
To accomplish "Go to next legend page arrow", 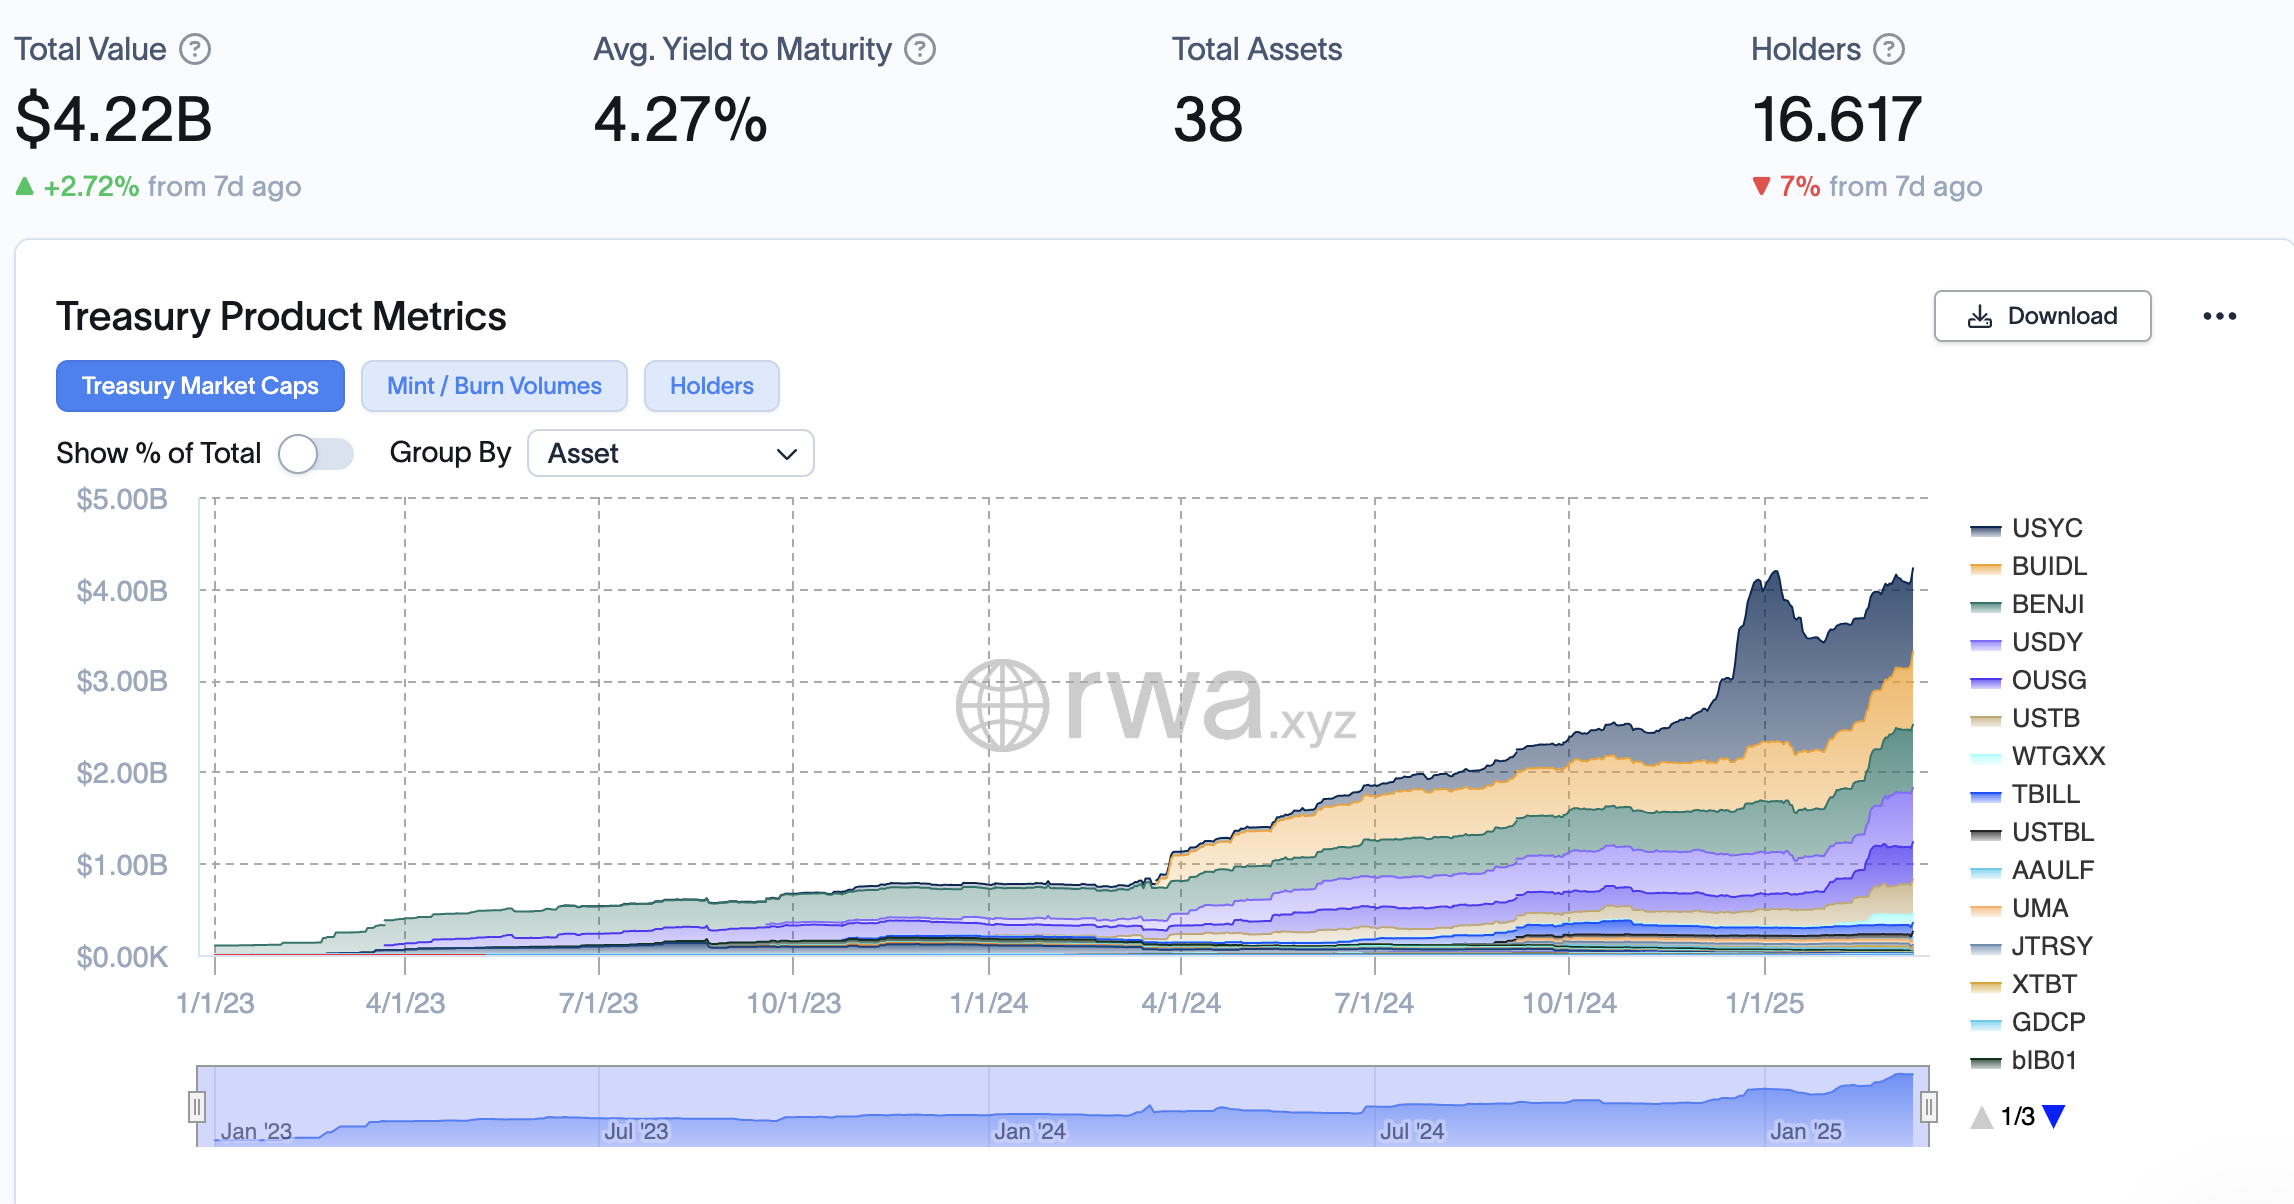I will click(2054, 1116).
